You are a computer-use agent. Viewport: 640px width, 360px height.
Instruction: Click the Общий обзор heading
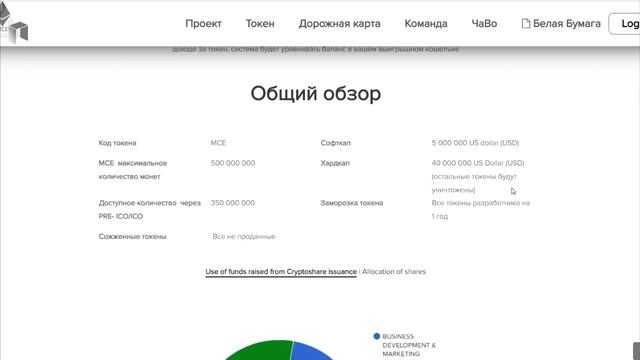pyautogui.click(x=316, y=93)
